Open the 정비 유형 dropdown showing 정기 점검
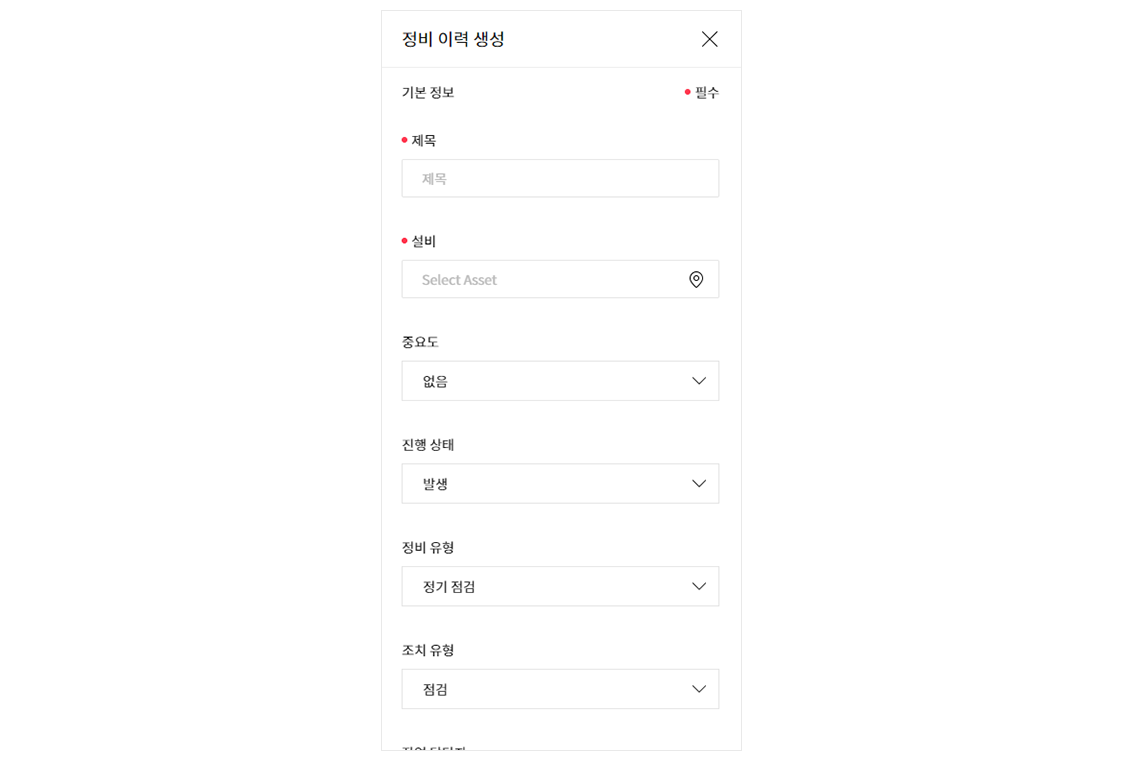The width and height of the screenshot is (1122, 760). click(x=560, y=586)
